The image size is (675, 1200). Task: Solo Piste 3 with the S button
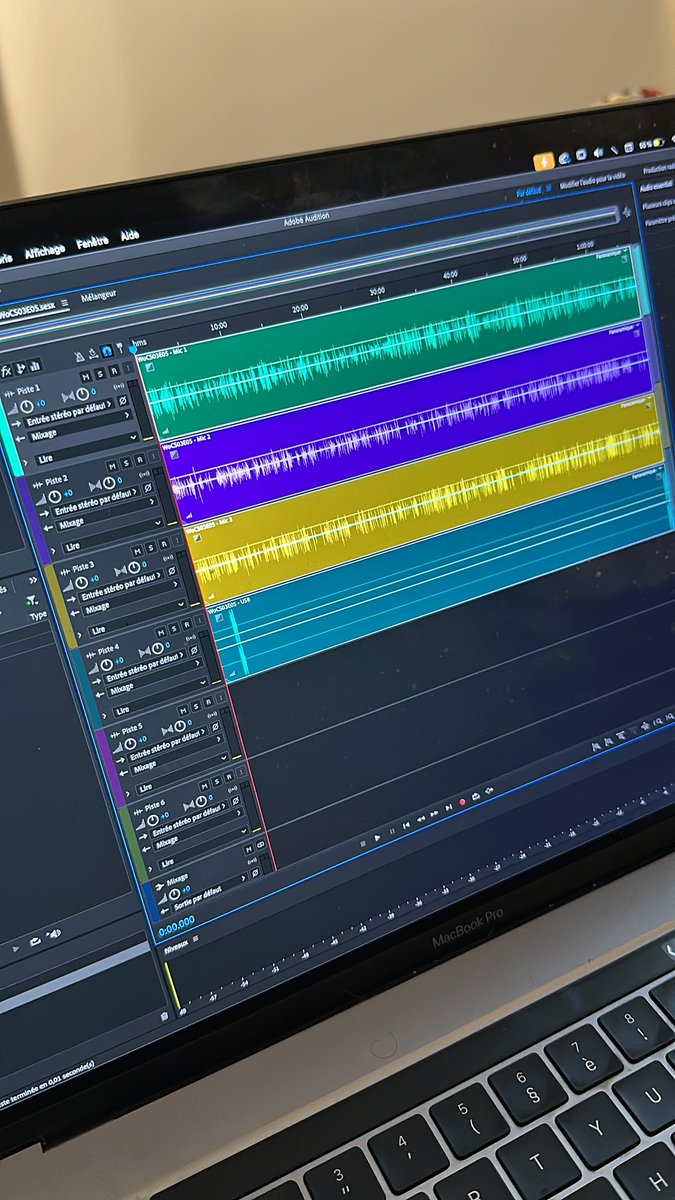(x=151, y=548)
